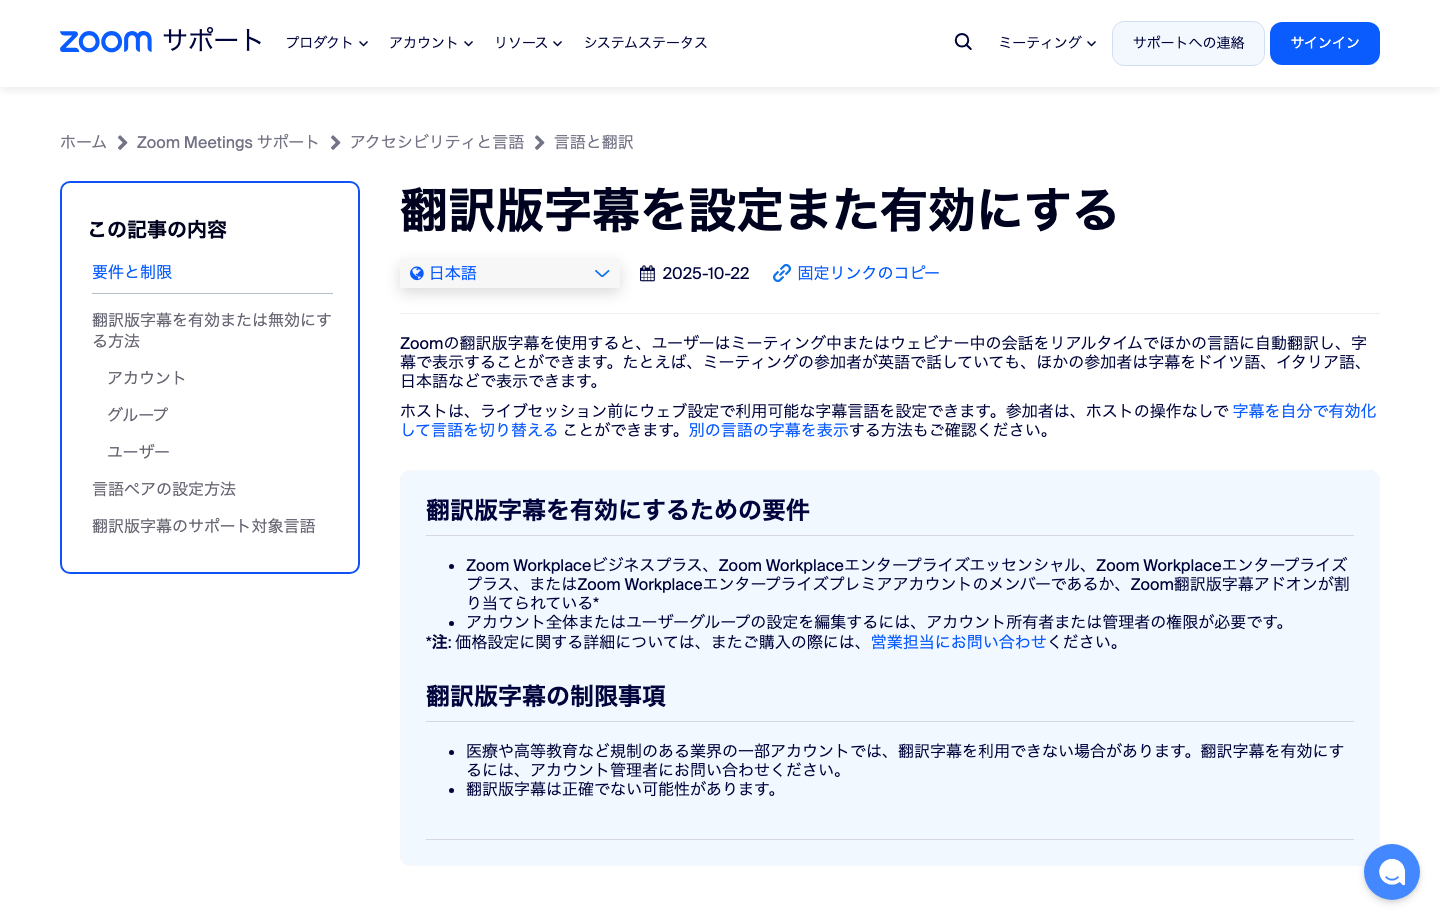Viewport: 1440px width, 920px height.
Task: Open the chat bubble widget
Action: tap(1391, 872)
